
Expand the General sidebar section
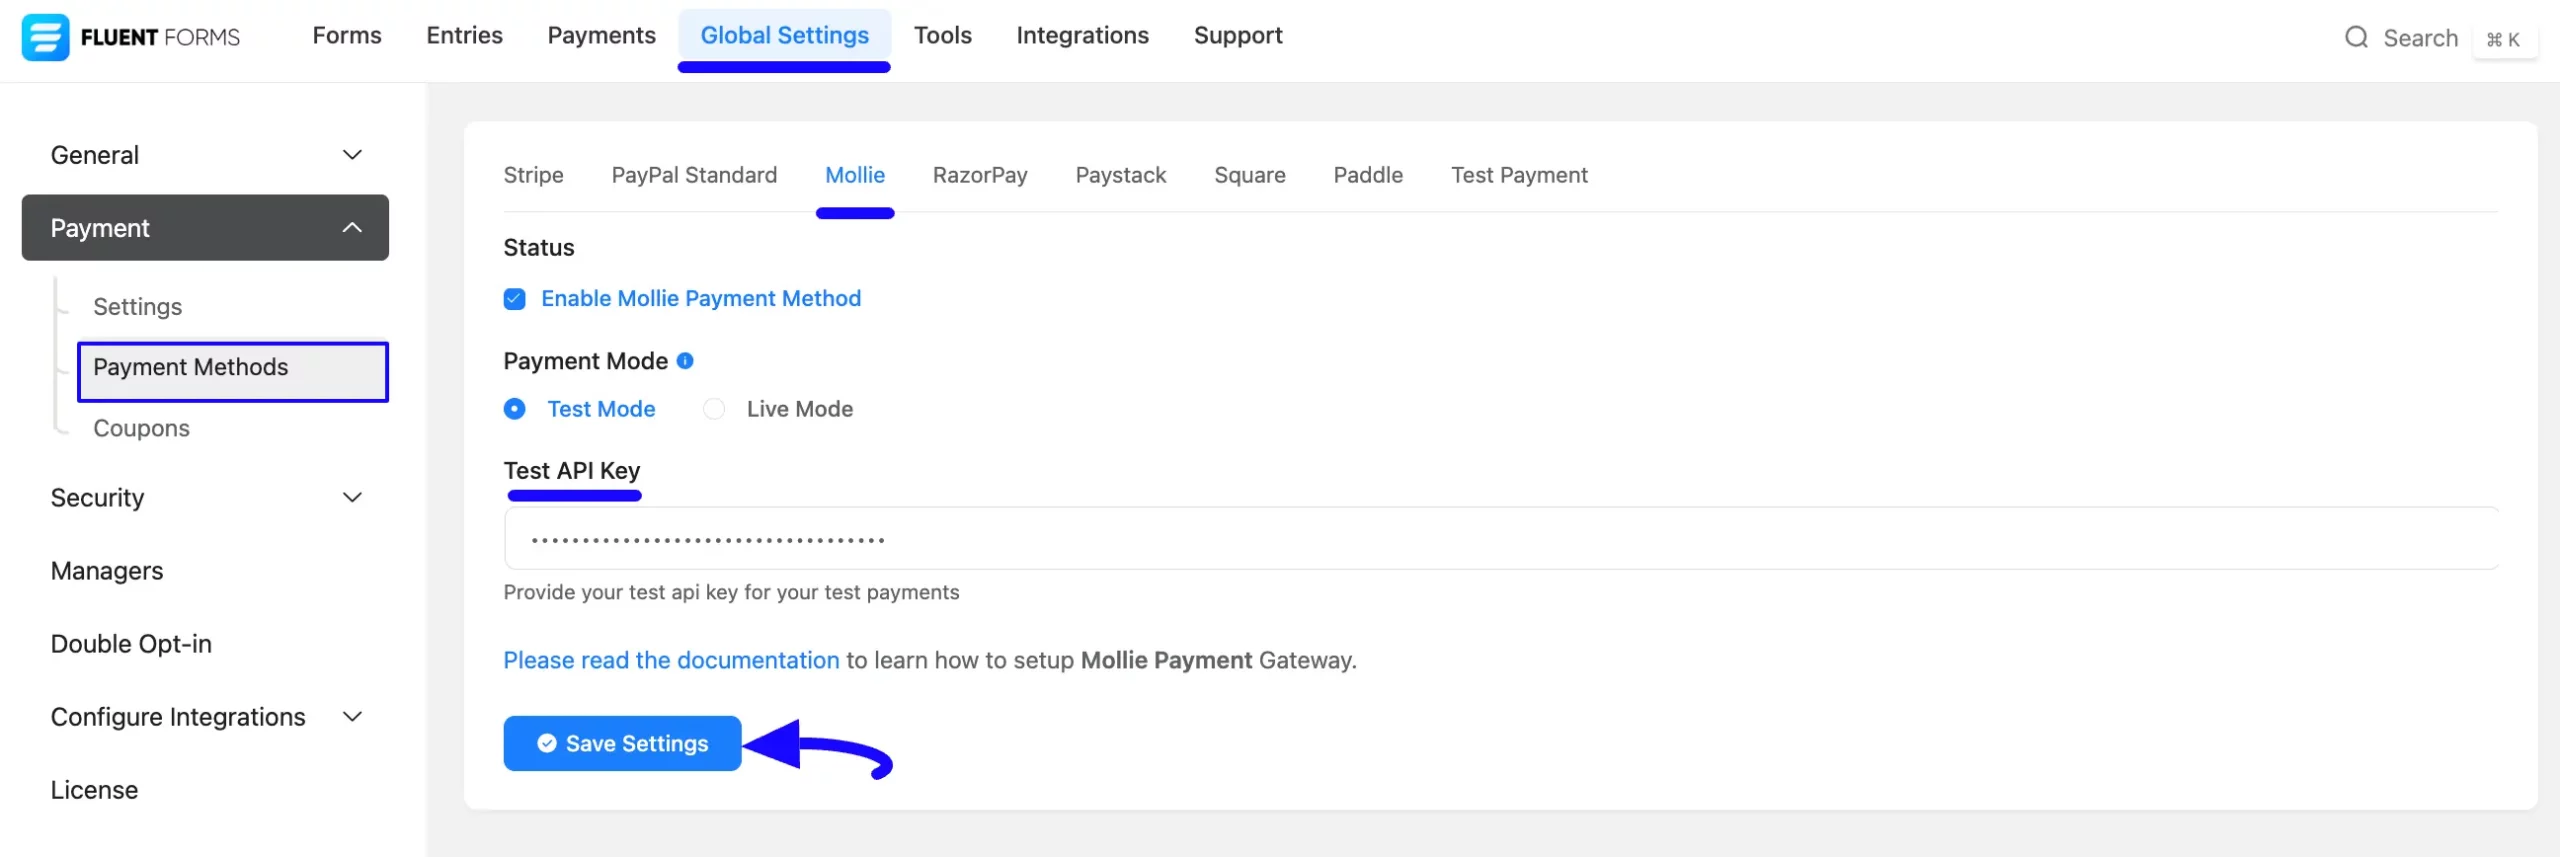pos(205,155)
